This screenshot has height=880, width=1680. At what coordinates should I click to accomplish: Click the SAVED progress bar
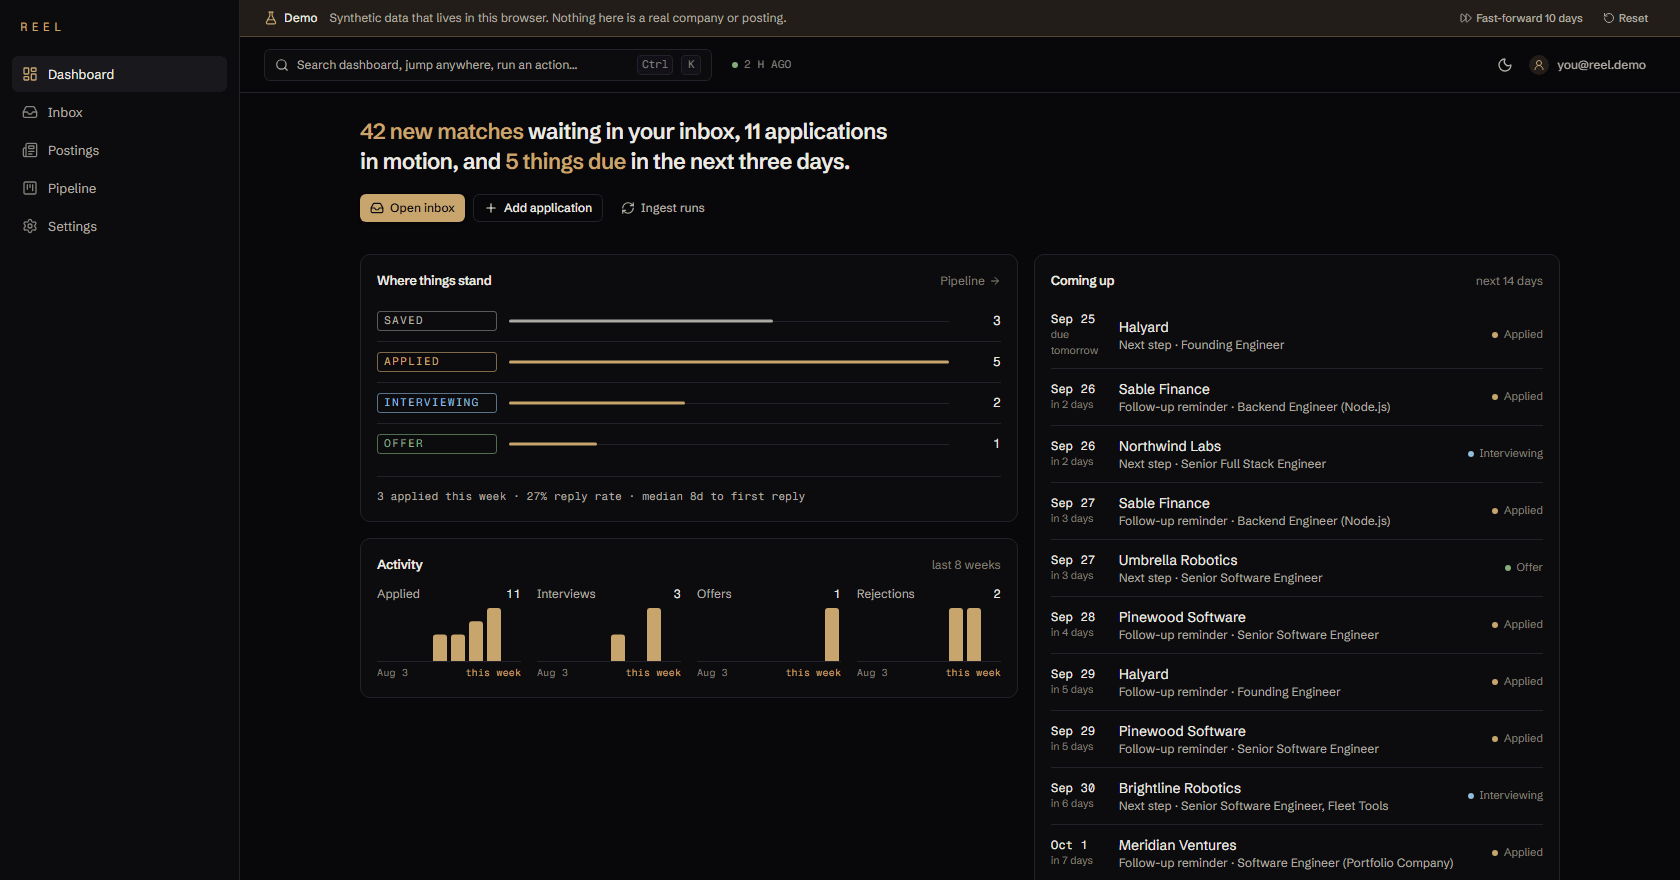[729, 321]
